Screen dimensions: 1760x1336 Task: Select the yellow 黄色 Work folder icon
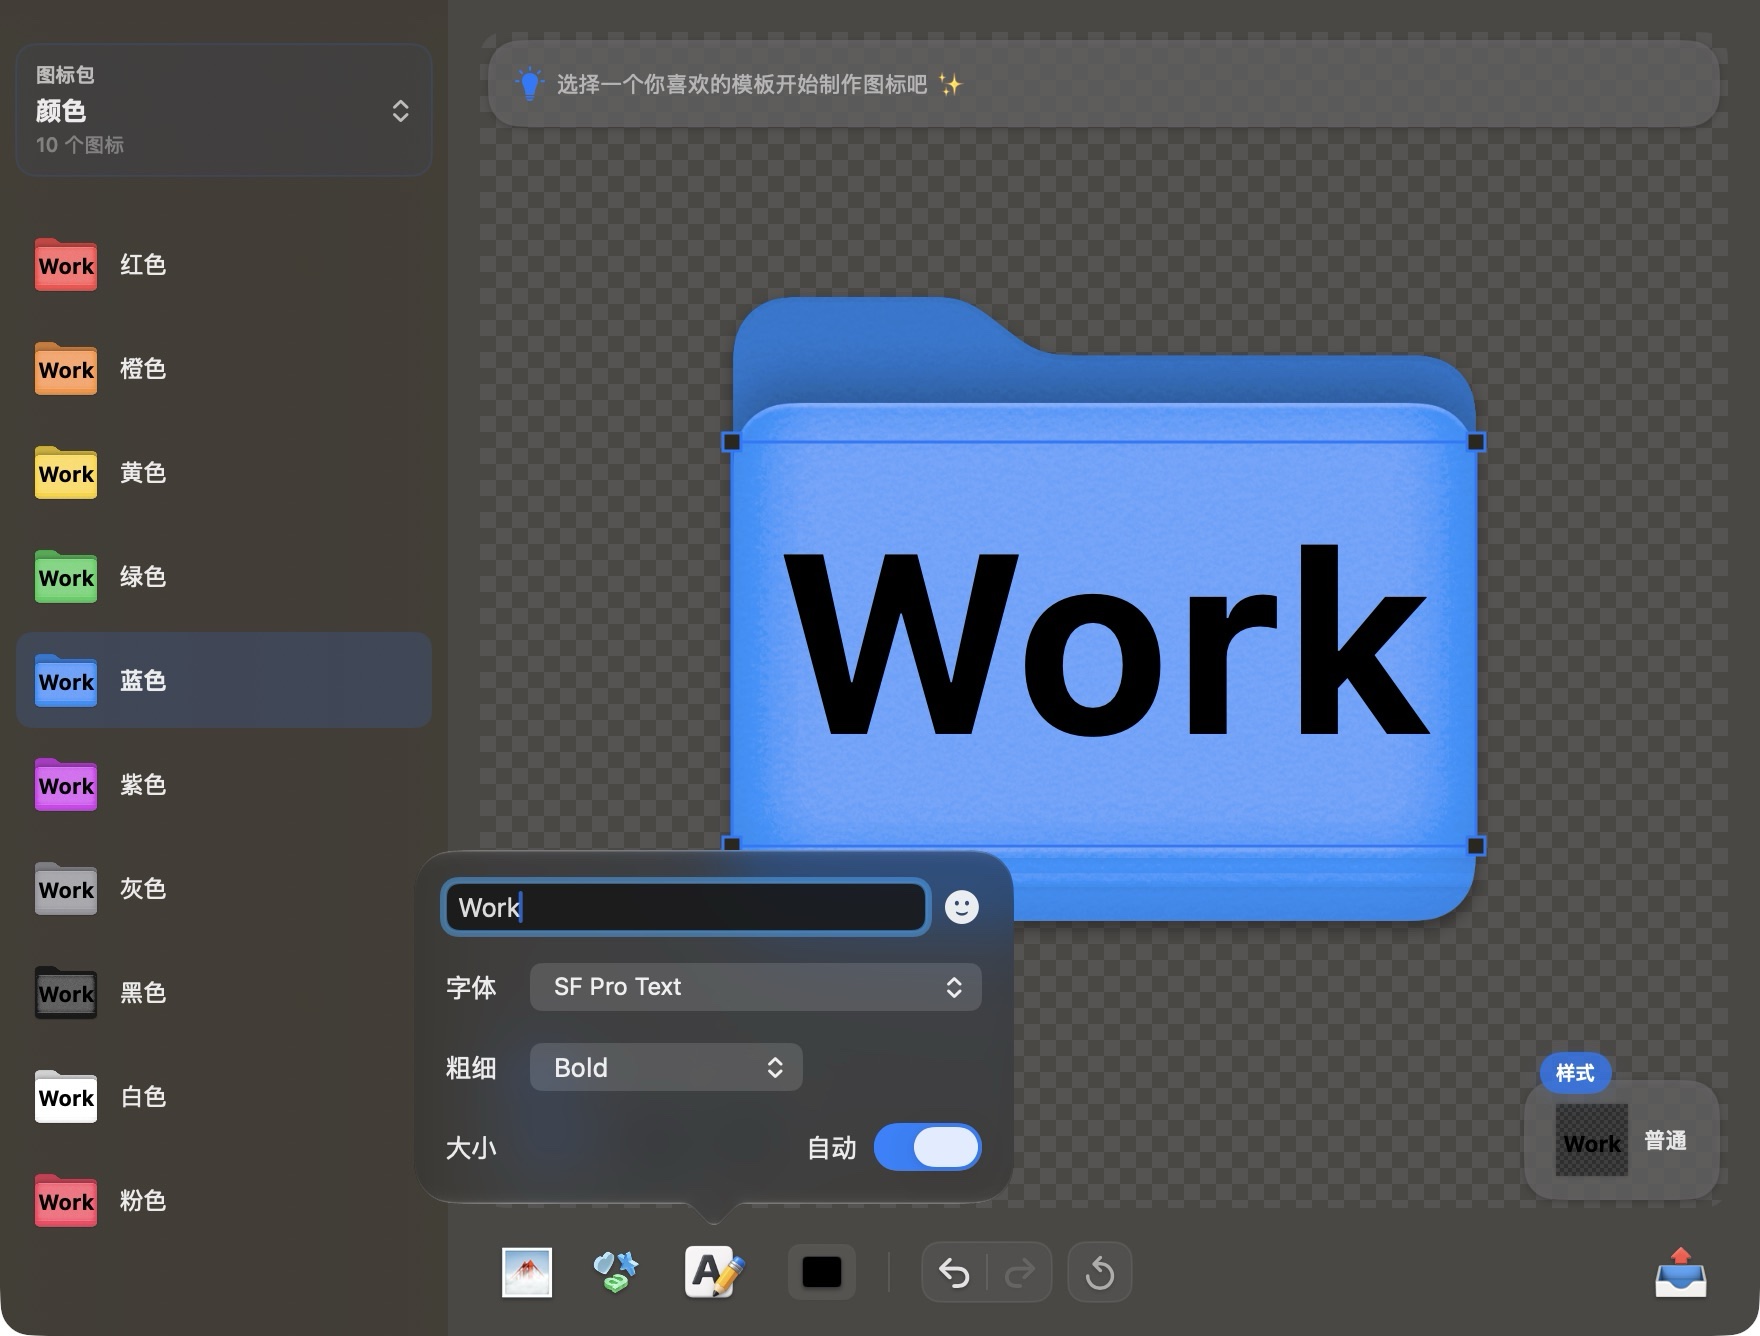click(66, 473)
